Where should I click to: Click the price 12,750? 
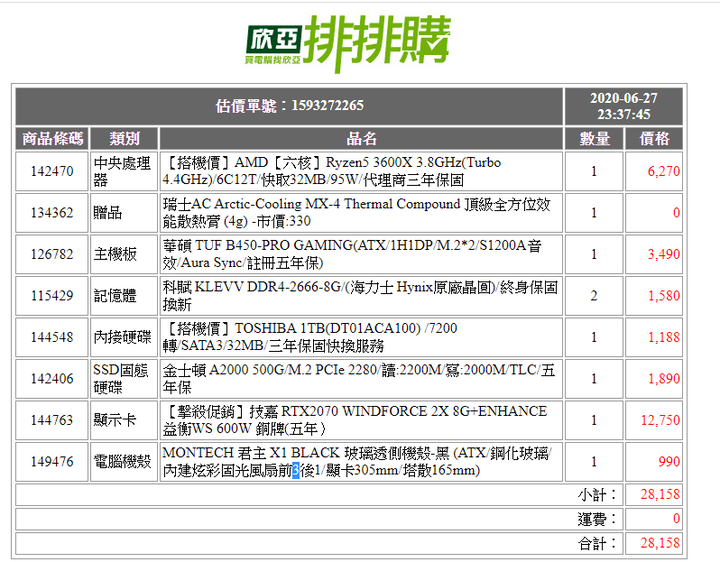click(x=660, y=420)
